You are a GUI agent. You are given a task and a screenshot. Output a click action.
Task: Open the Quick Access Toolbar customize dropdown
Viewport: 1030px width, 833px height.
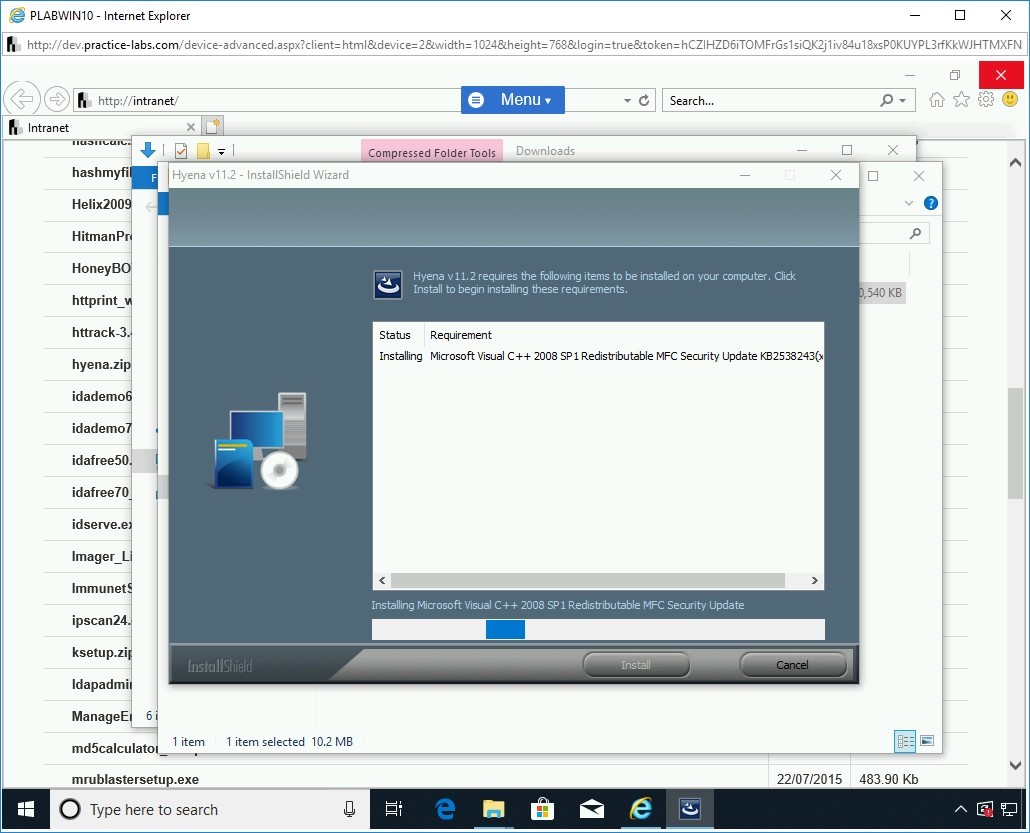click(222, 152)
